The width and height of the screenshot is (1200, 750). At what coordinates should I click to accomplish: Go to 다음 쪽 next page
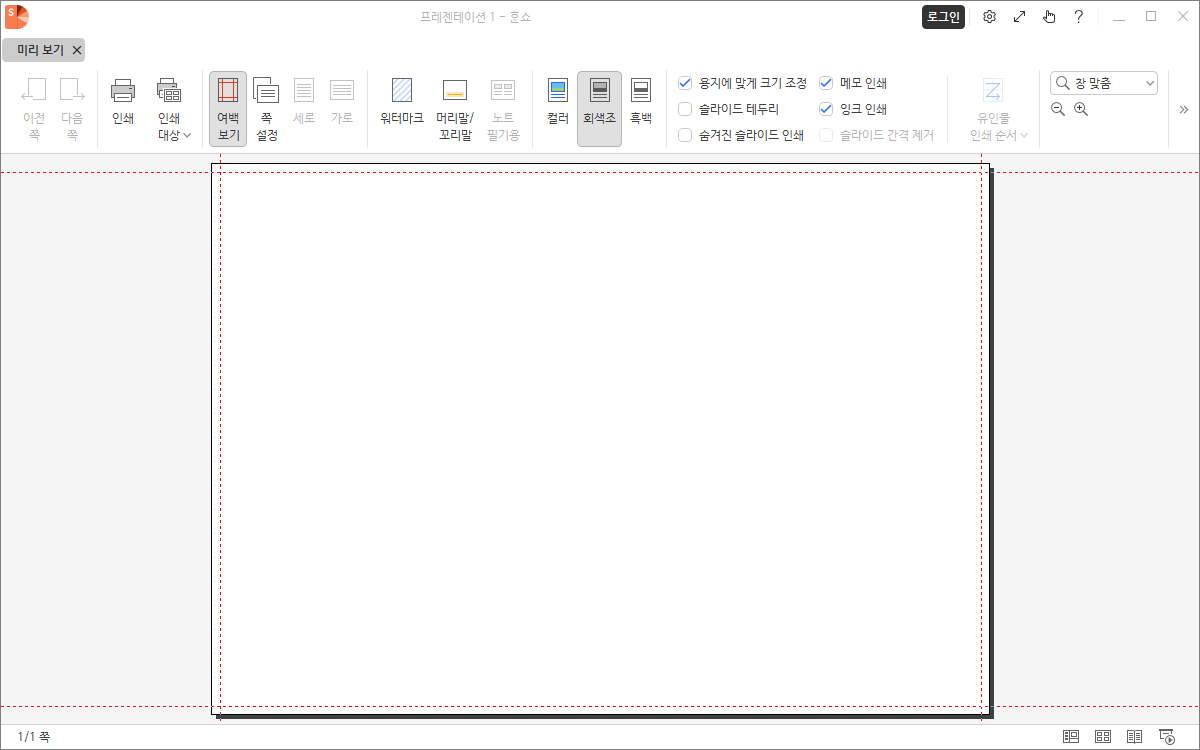click(x=72, y=109)
